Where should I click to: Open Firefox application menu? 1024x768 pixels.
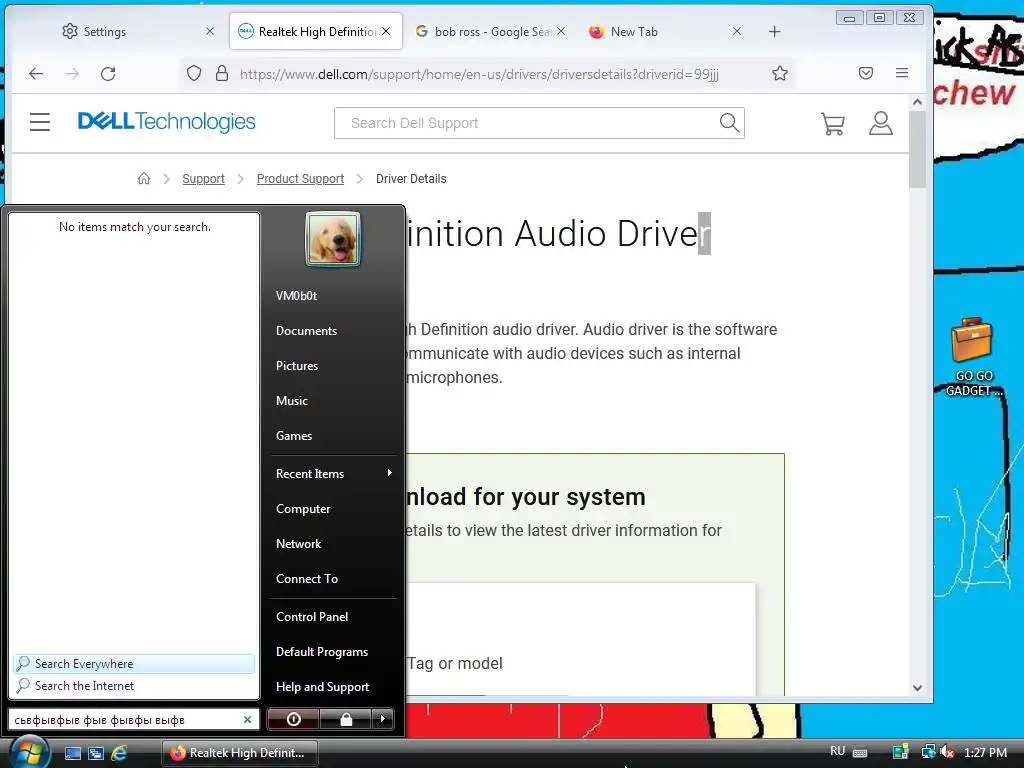click(902, 73)
